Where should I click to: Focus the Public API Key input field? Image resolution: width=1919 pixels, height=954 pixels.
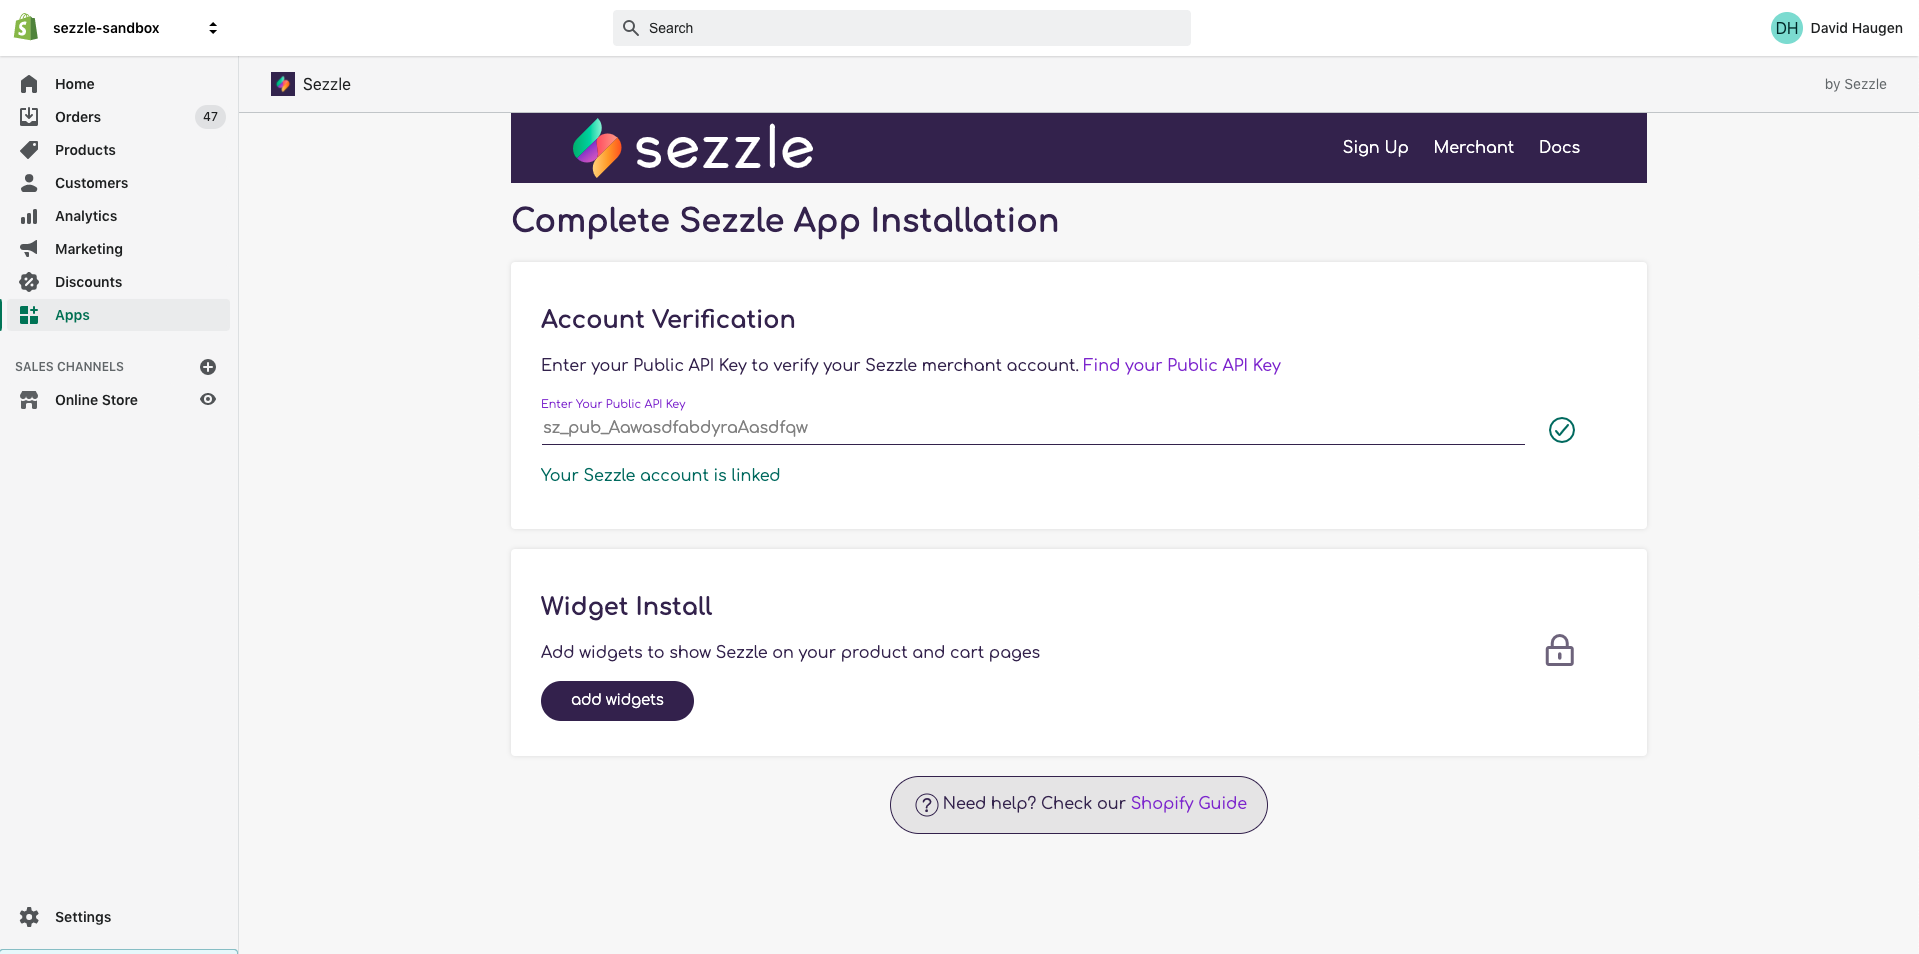pos(1032,428)
